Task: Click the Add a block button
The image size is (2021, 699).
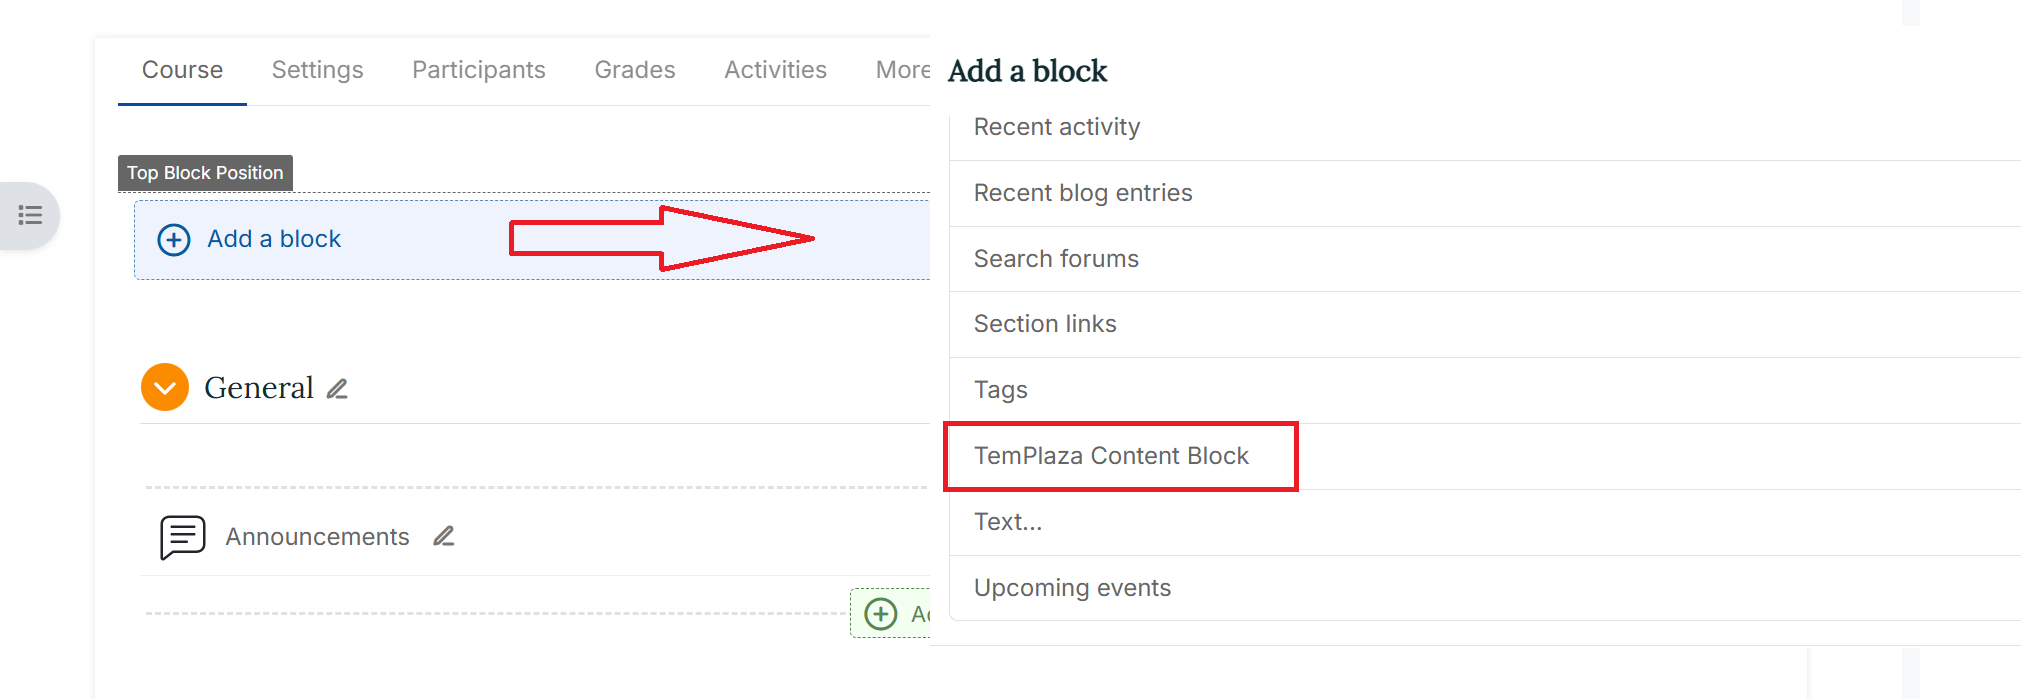Action: click(273, 239)
